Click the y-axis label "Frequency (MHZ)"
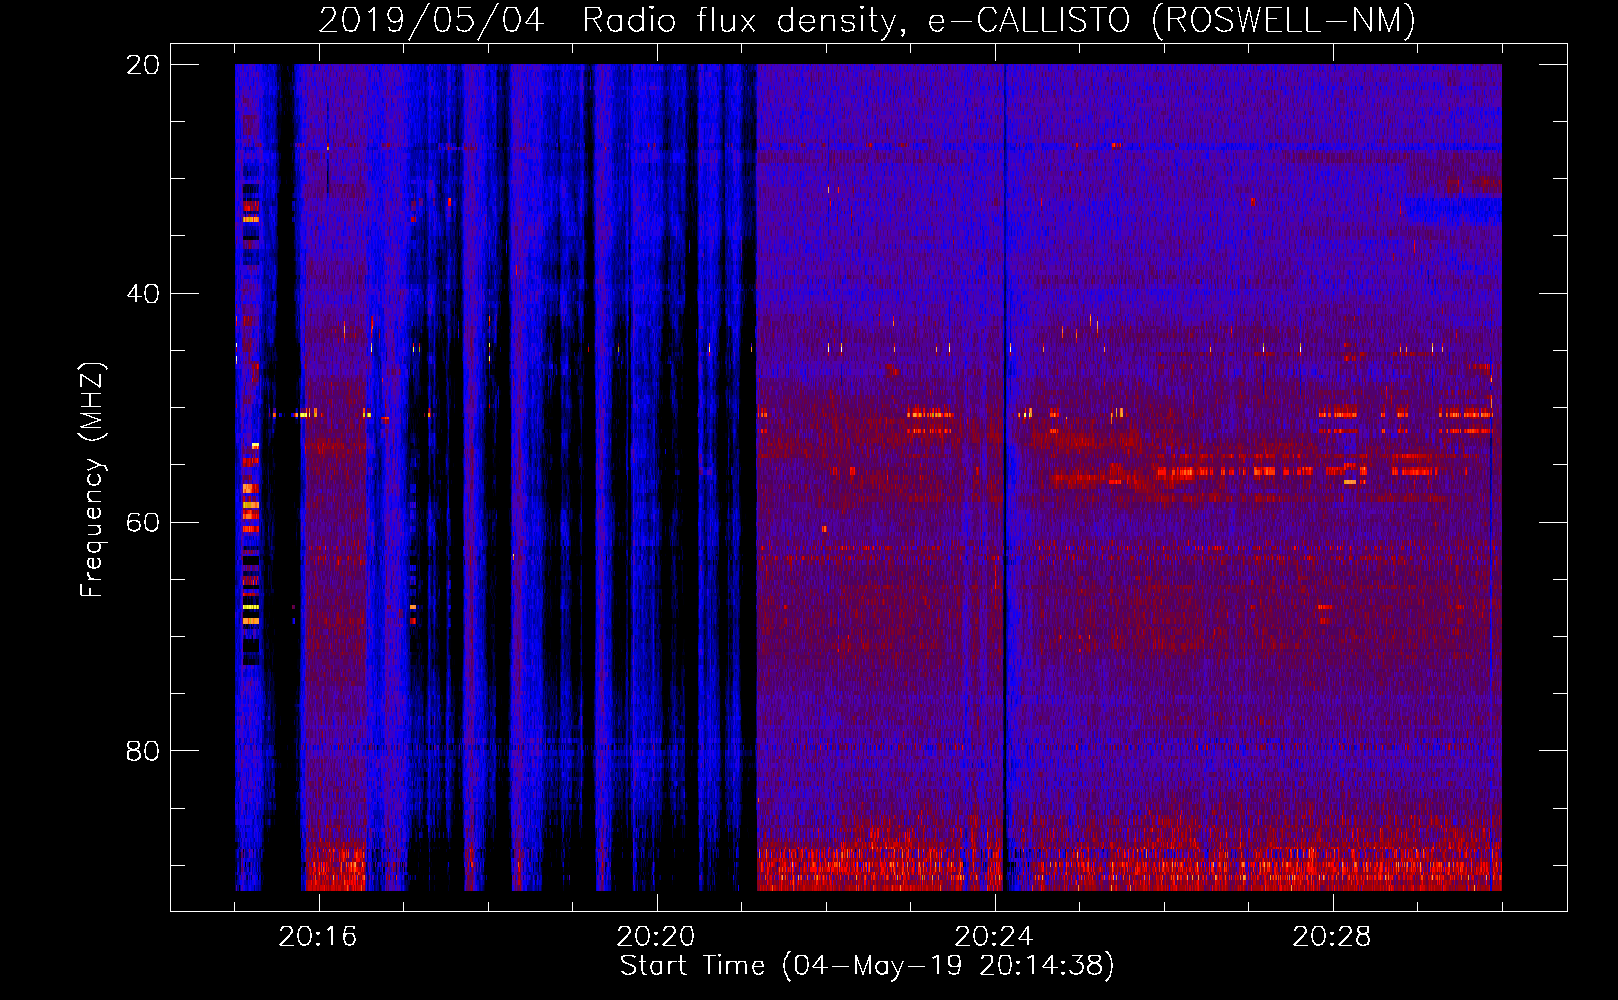This screenshot has width=1618, height=1000. click(x=92, y=480)
